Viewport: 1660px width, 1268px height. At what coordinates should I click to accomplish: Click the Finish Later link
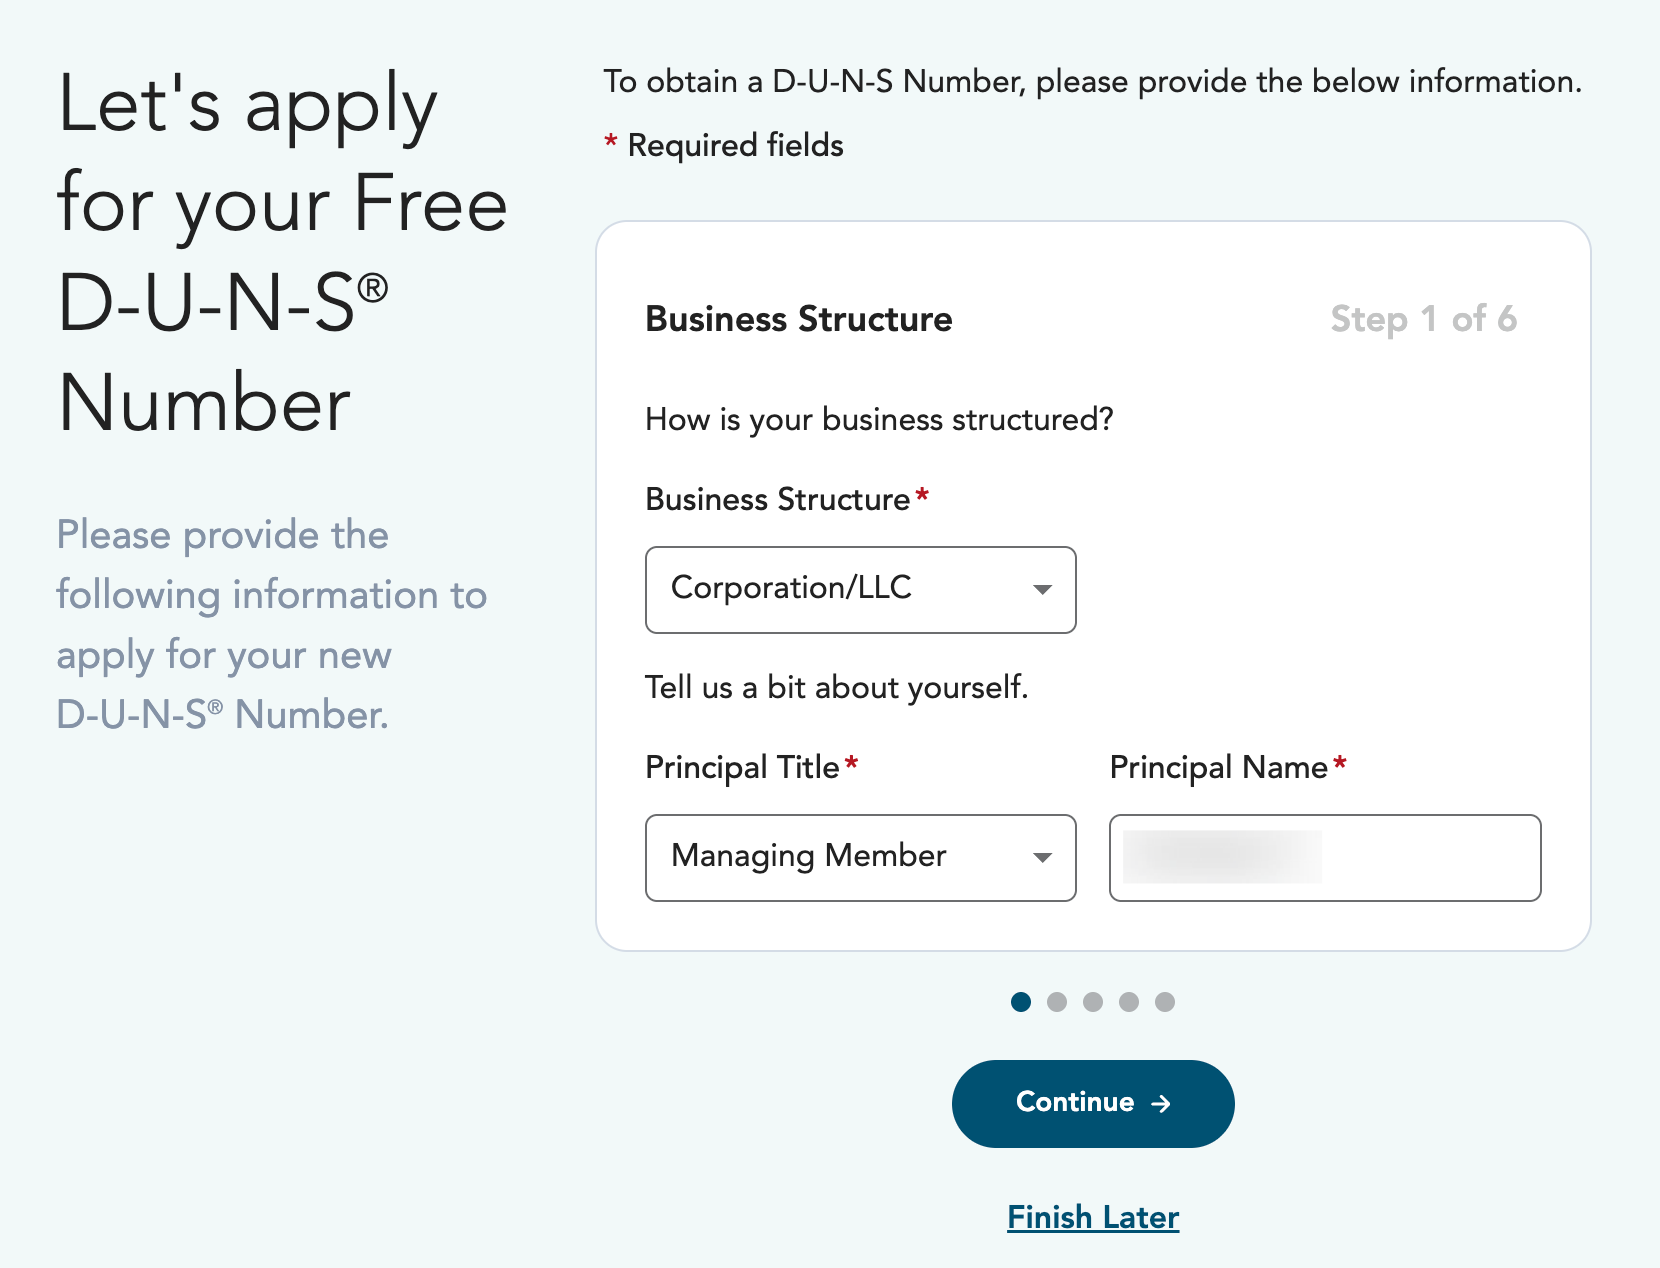pyautogui.click(x=1093, y=1217)
